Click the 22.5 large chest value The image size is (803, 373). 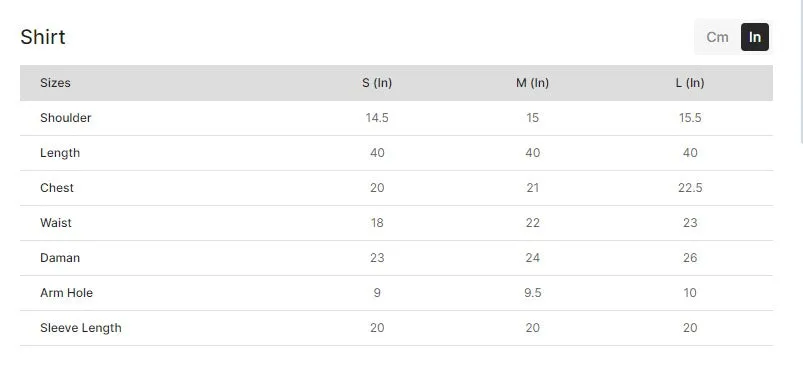pos(690,188)
